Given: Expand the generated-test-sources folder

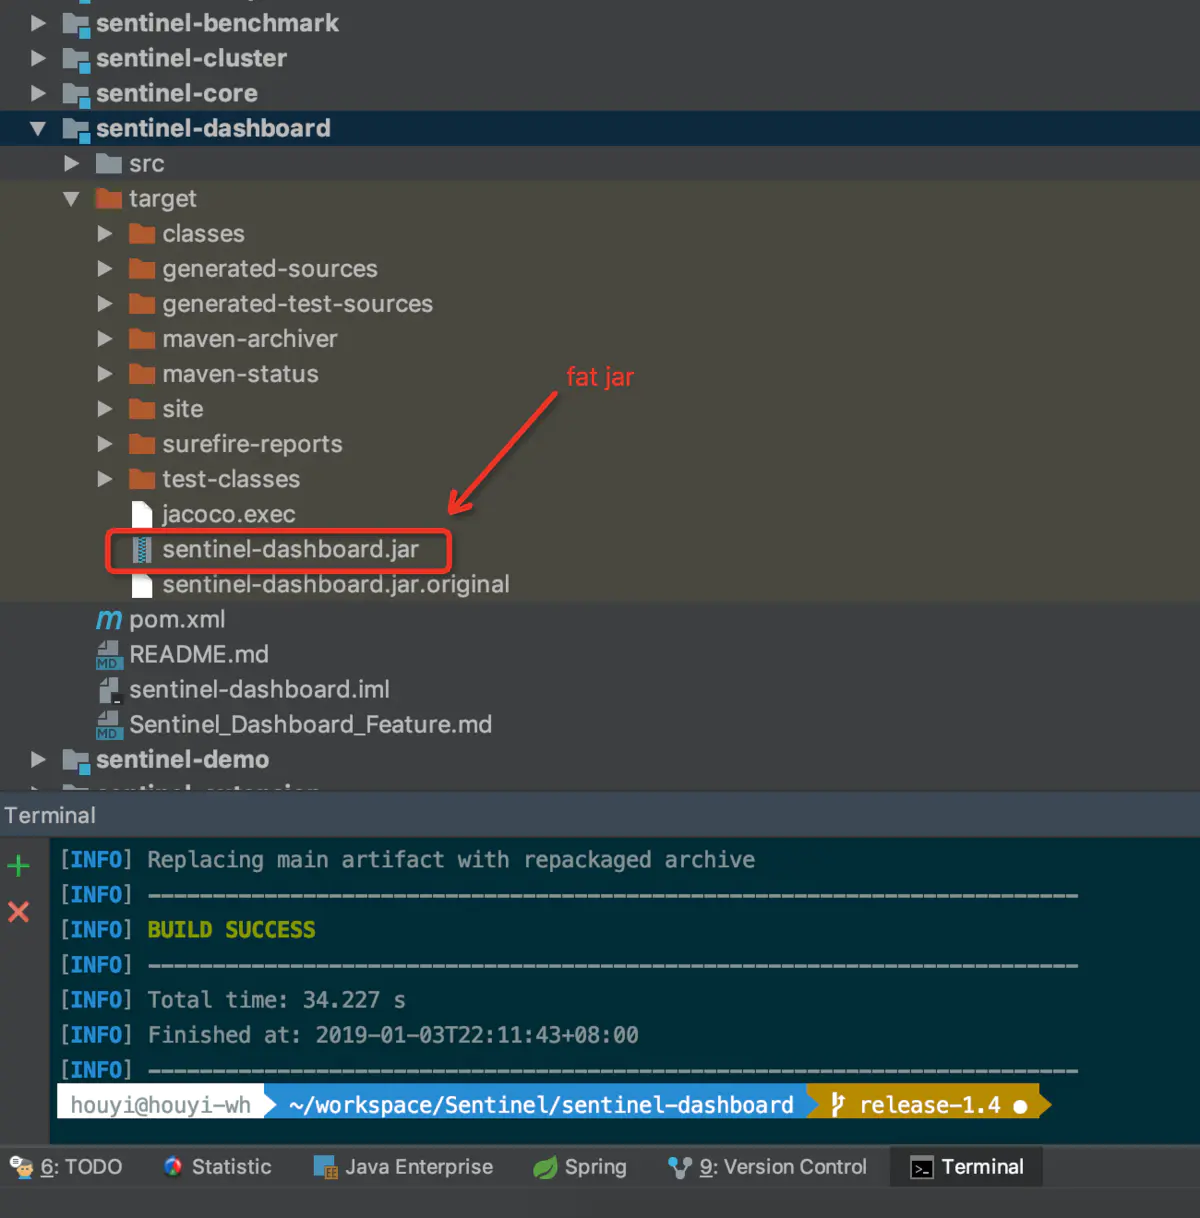Looking at the screenshot, I should (105, 303).
